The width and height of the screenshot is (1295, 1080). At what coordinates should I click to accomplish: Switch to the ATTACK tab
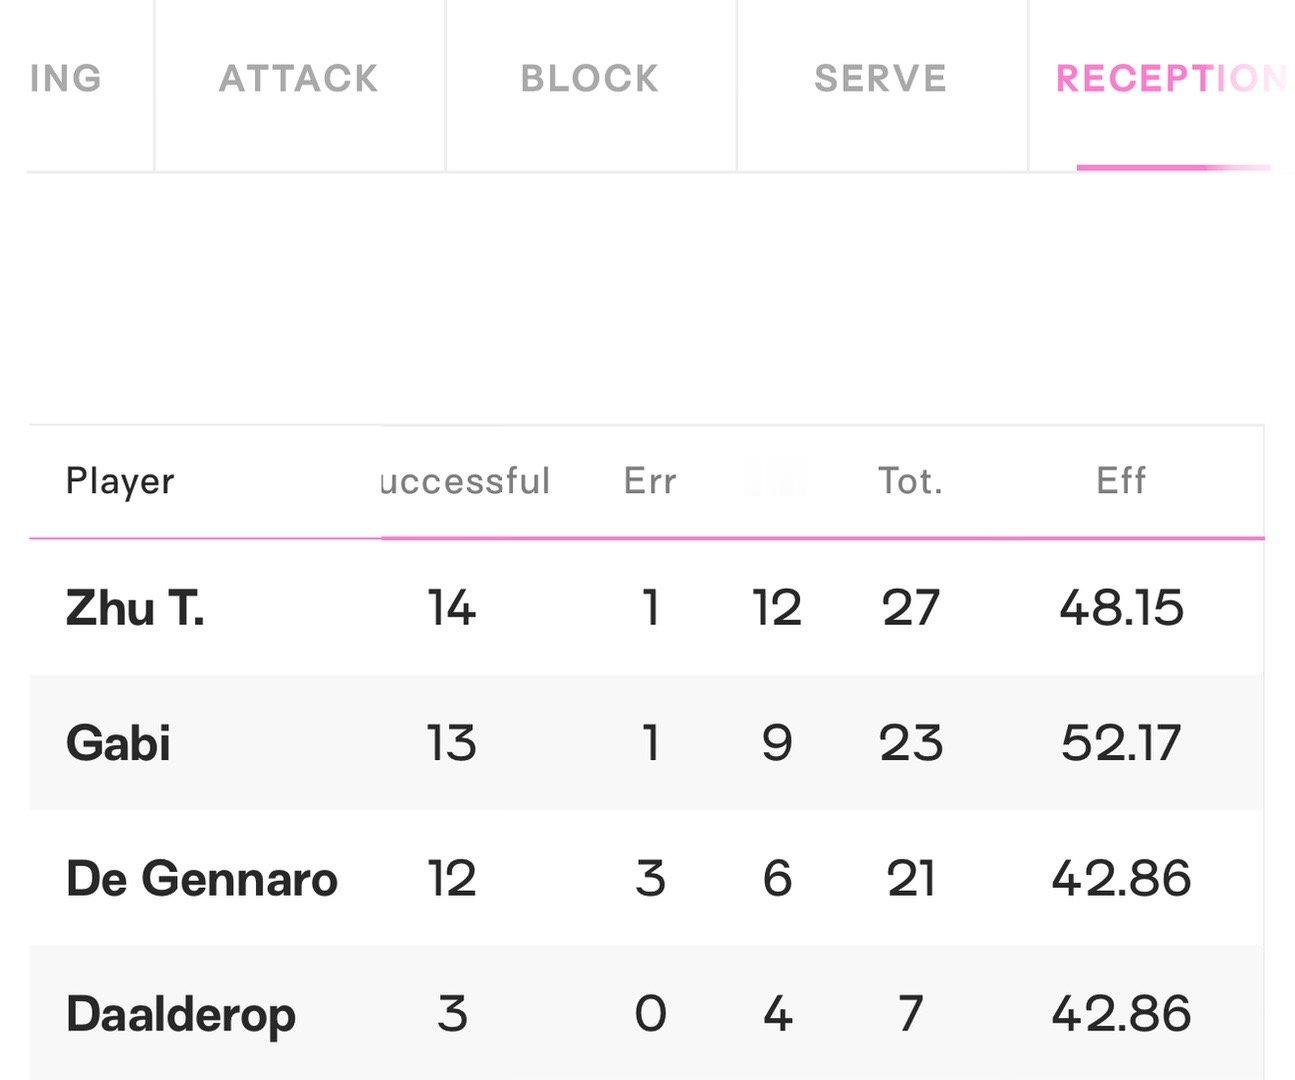point(299,79)
